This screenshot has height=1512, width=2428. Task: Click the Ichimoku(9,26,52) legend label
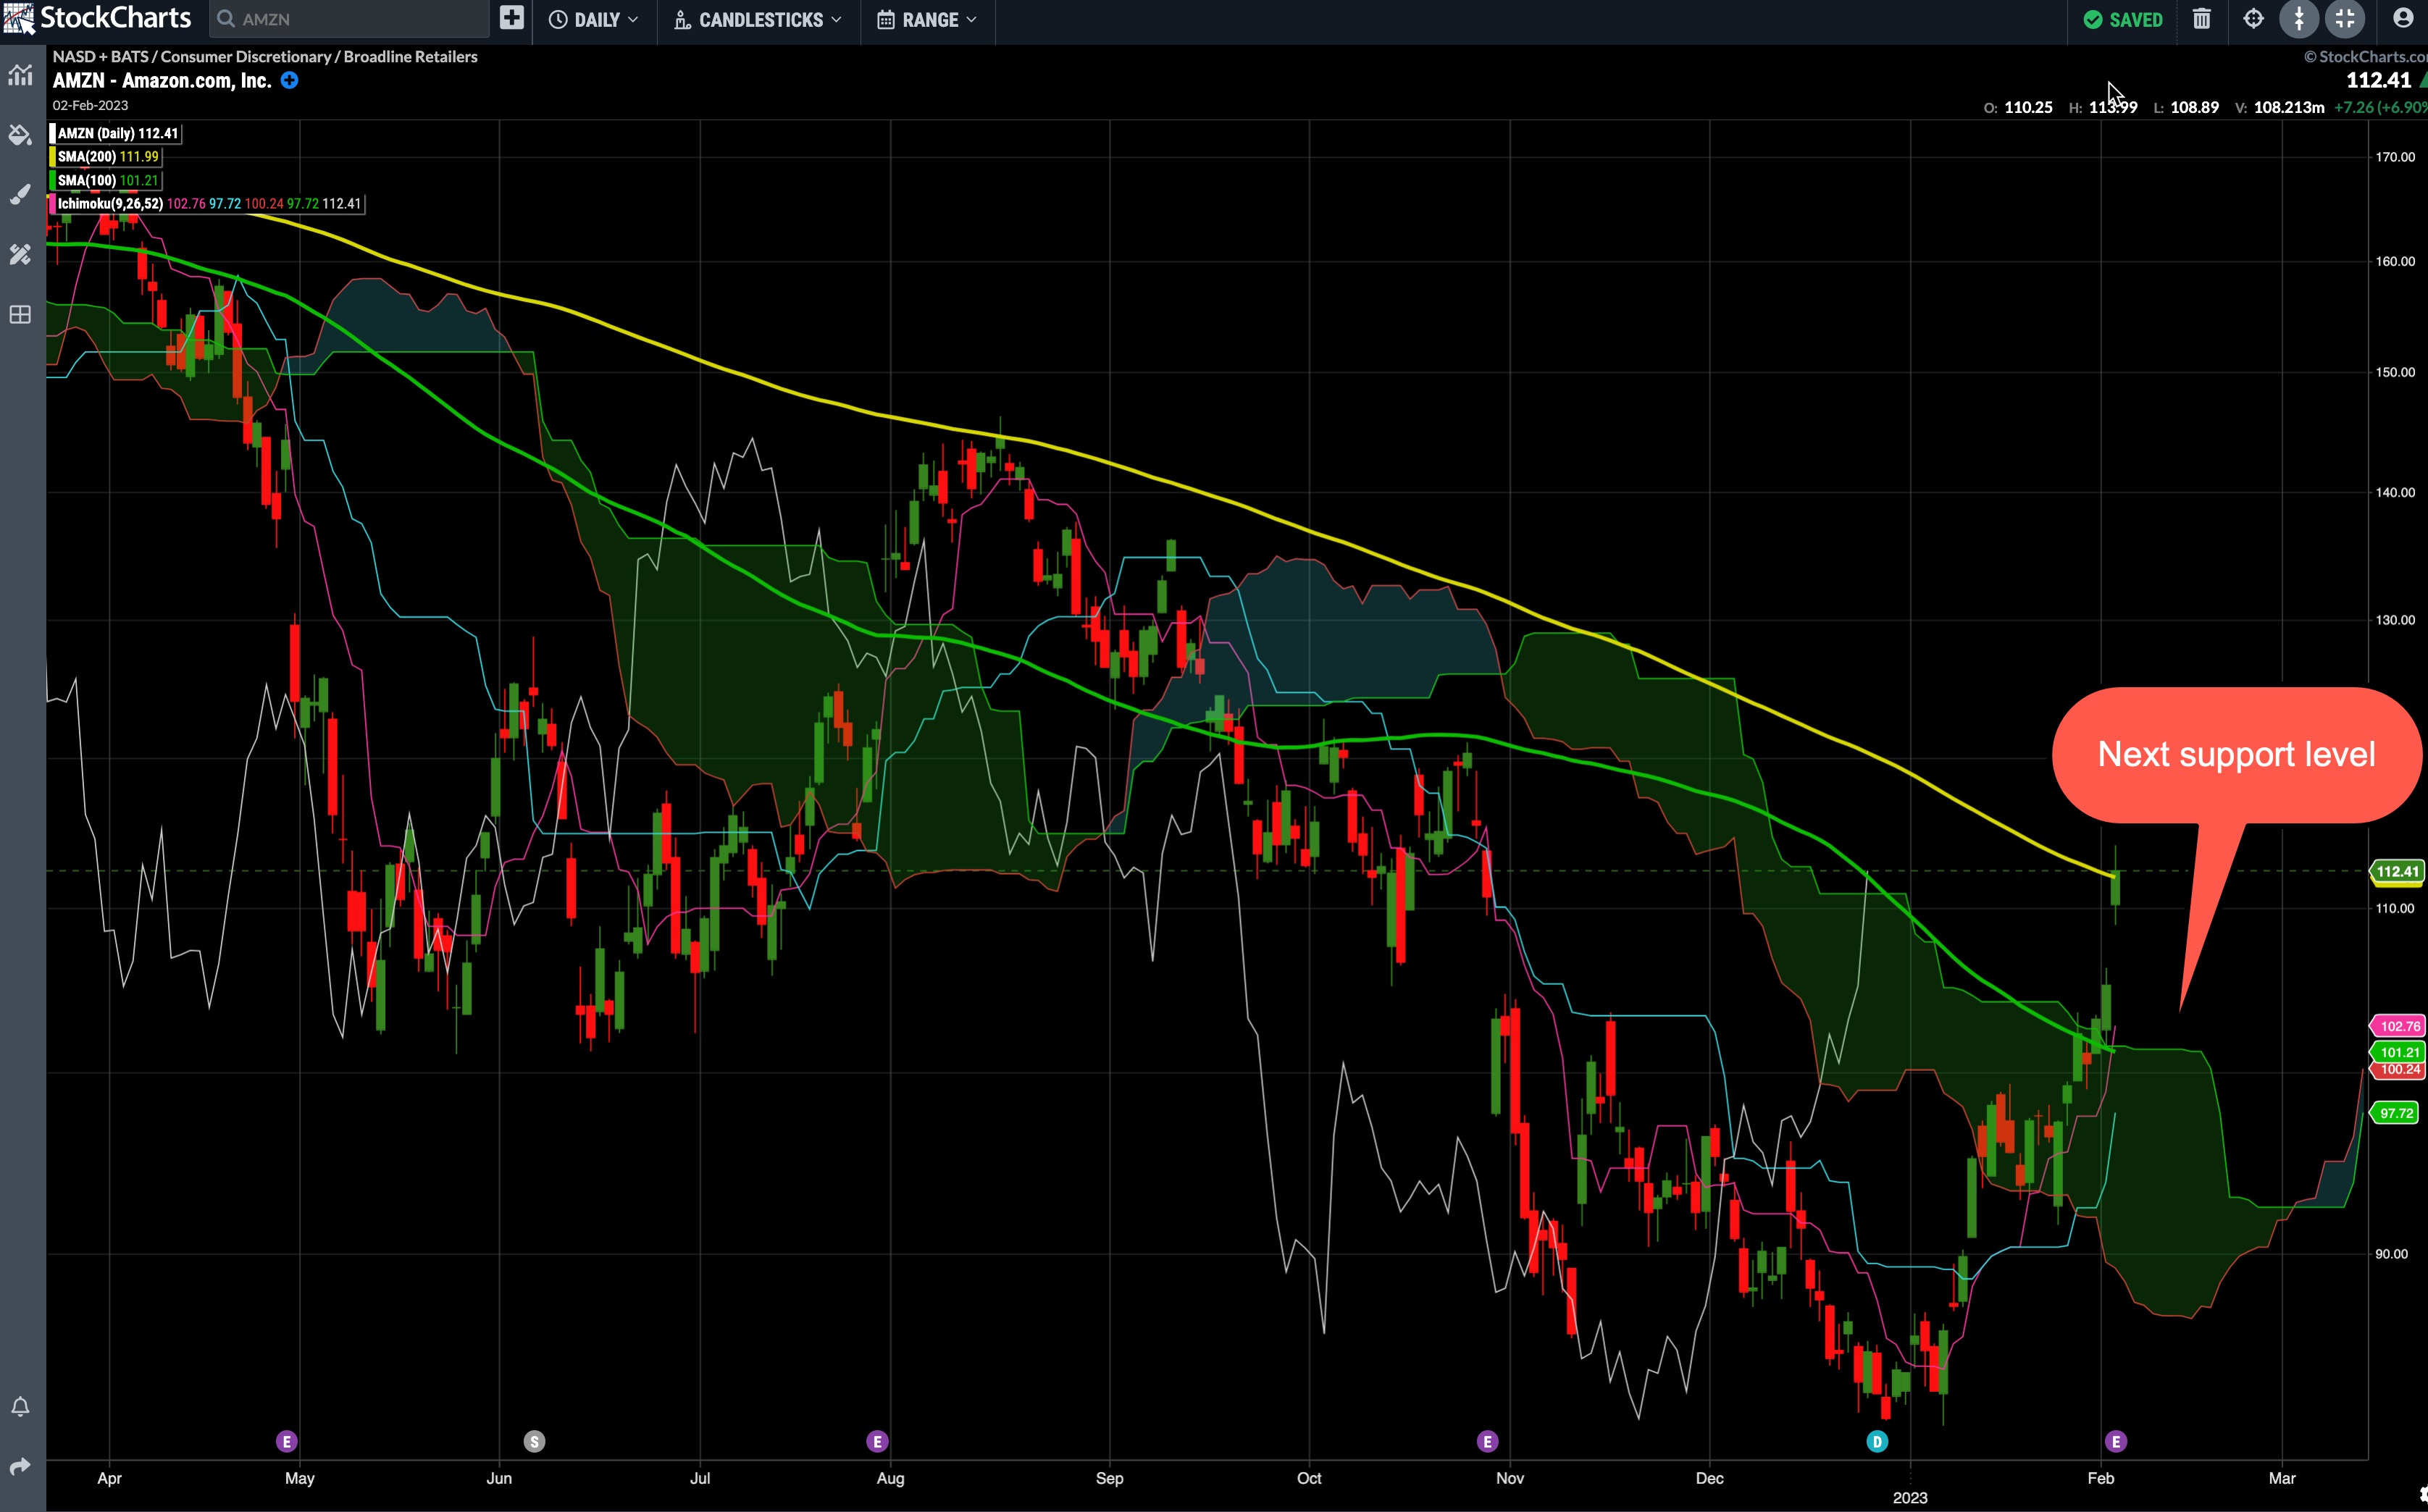pyautogui.click(x=110, y=204)
